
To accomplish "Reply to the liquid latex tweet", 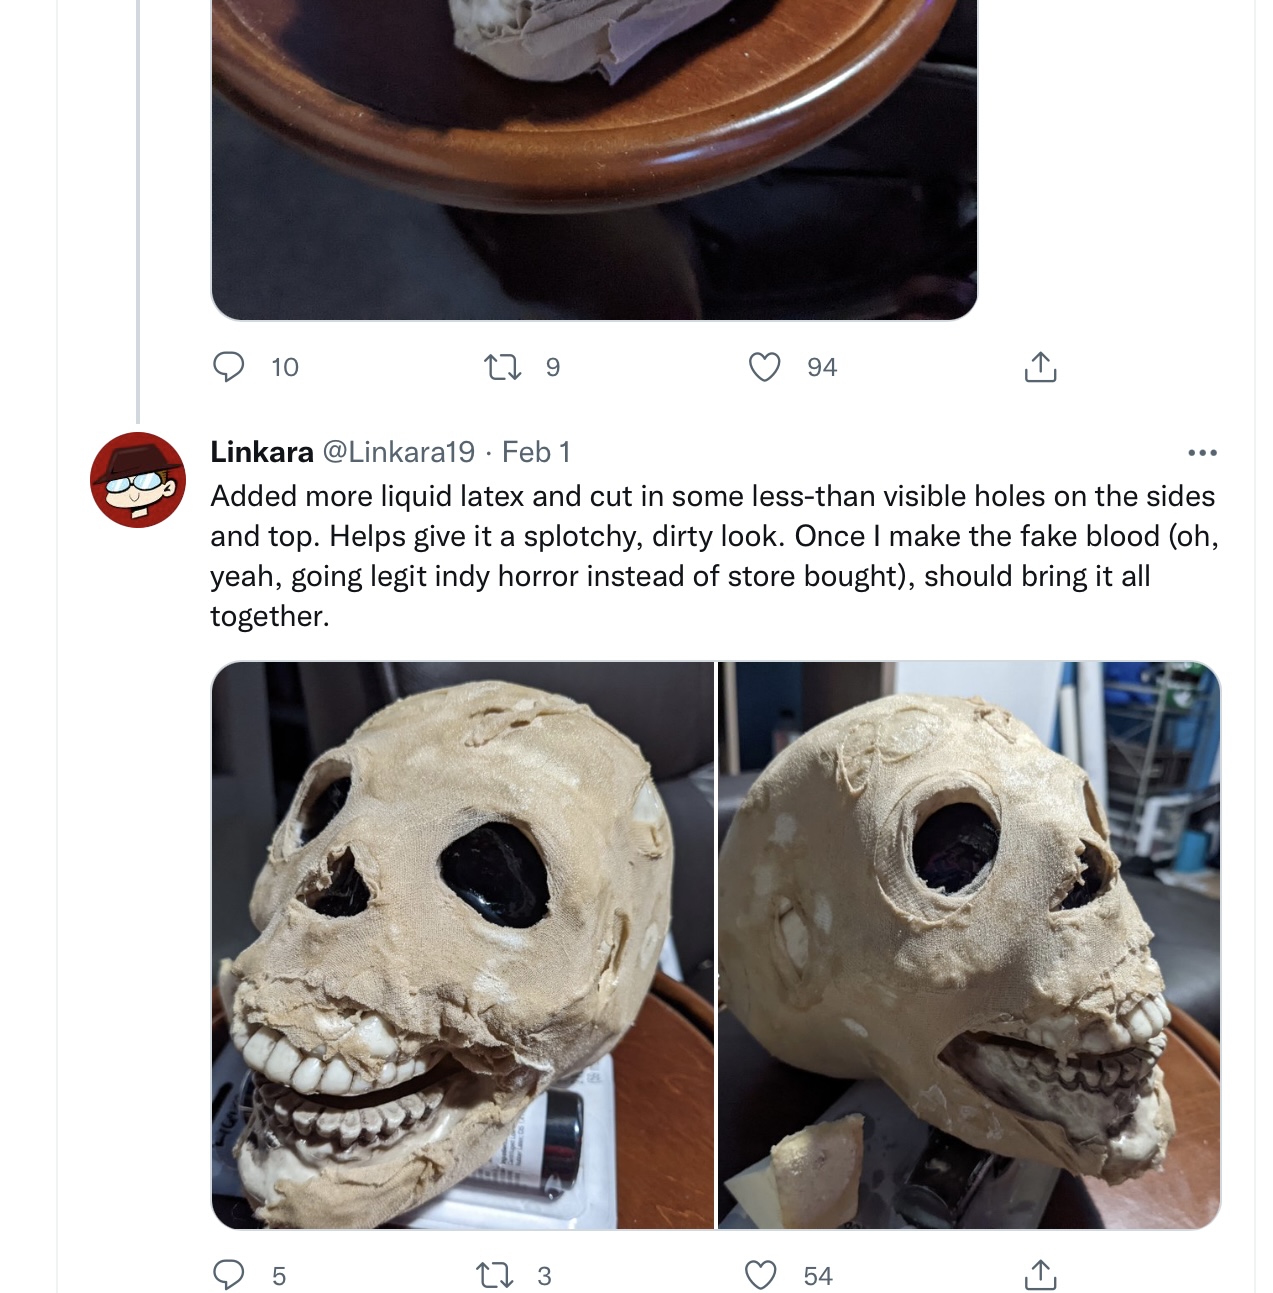I will [229, 1275].
